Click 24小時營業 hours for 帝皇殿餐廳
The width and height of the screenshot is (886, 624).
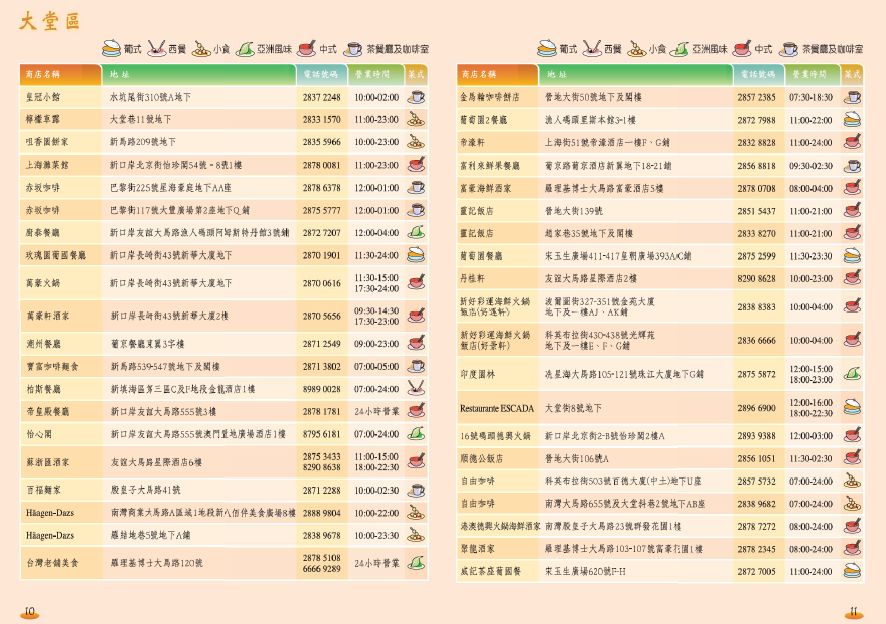pyautogui.click(x=377, y=411)
